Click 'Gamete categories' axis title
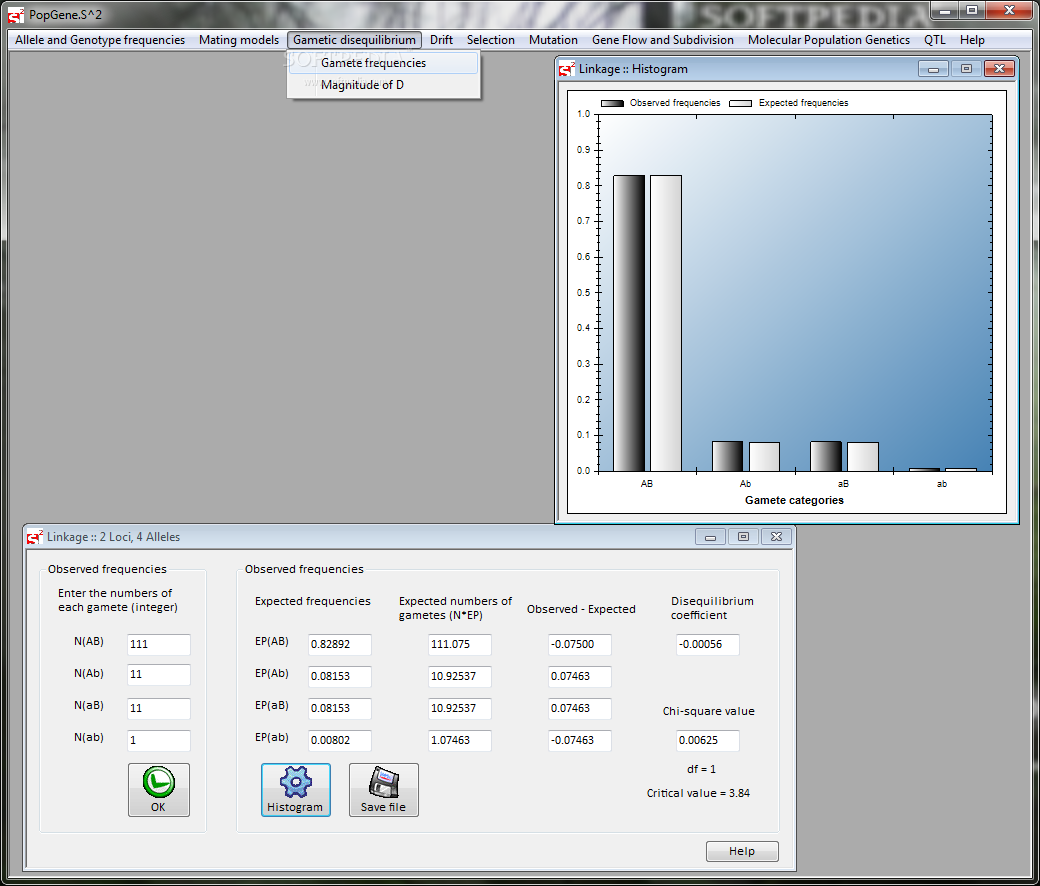This screenshot has width=1040, height=886. tap(794, 500)
